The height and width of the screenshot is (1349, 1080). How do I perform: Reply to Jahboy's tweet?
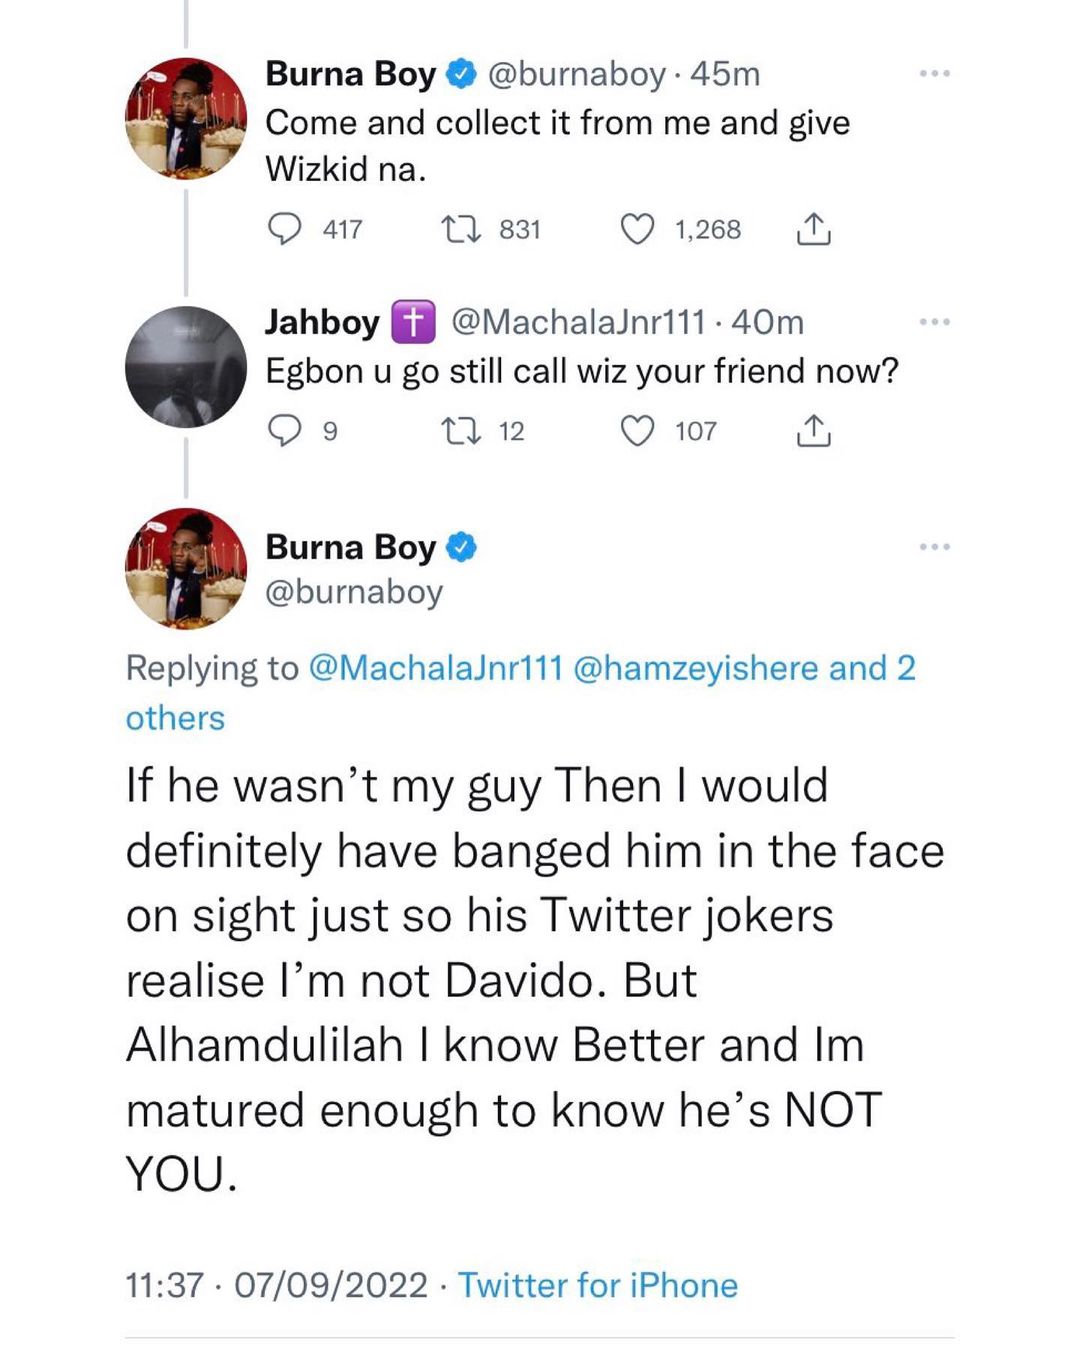(285, 431)
